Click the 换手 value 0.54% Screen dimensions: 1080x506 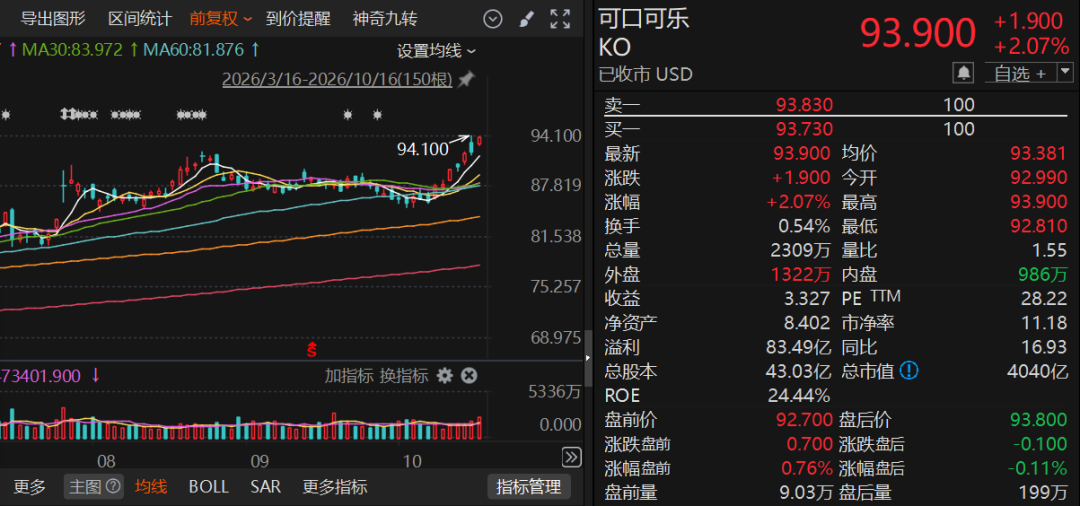(x=804, y=226)
